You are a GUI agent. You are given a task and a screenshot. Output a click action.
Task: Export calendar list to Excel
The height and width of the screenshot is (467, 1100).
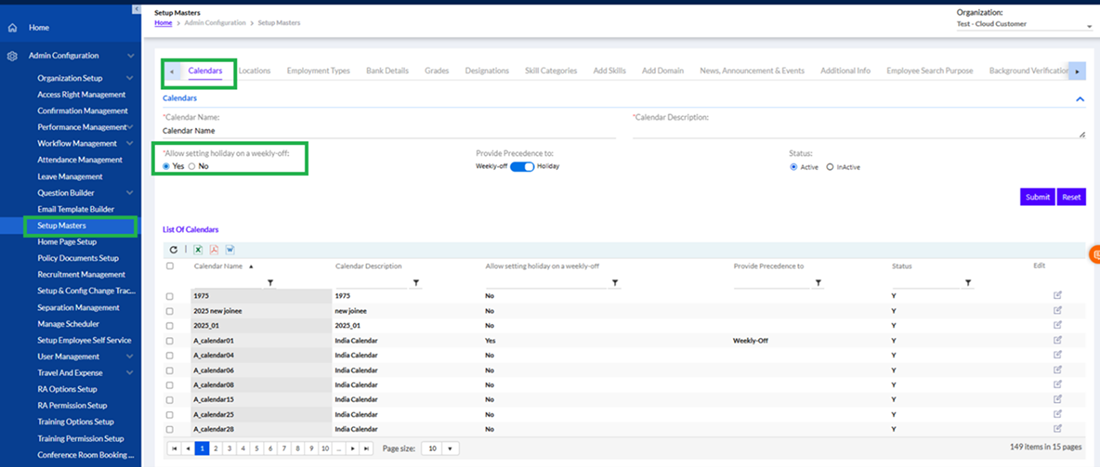[x=197, y=249]
